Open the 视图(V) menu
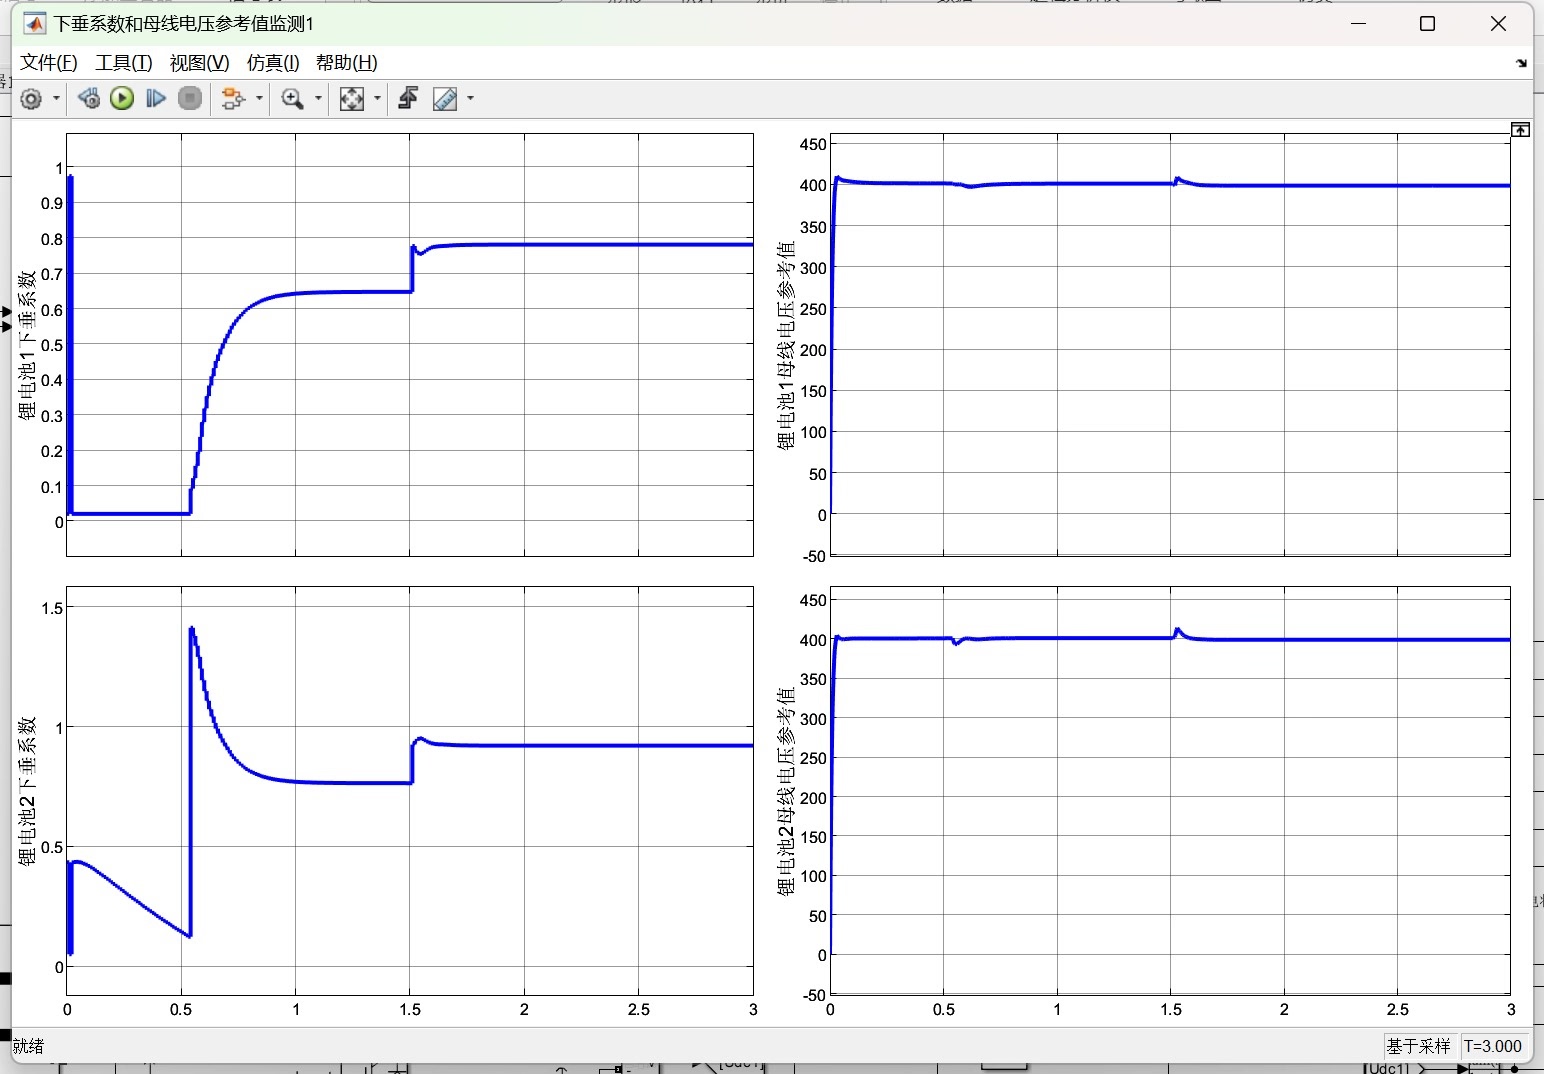 199,63
